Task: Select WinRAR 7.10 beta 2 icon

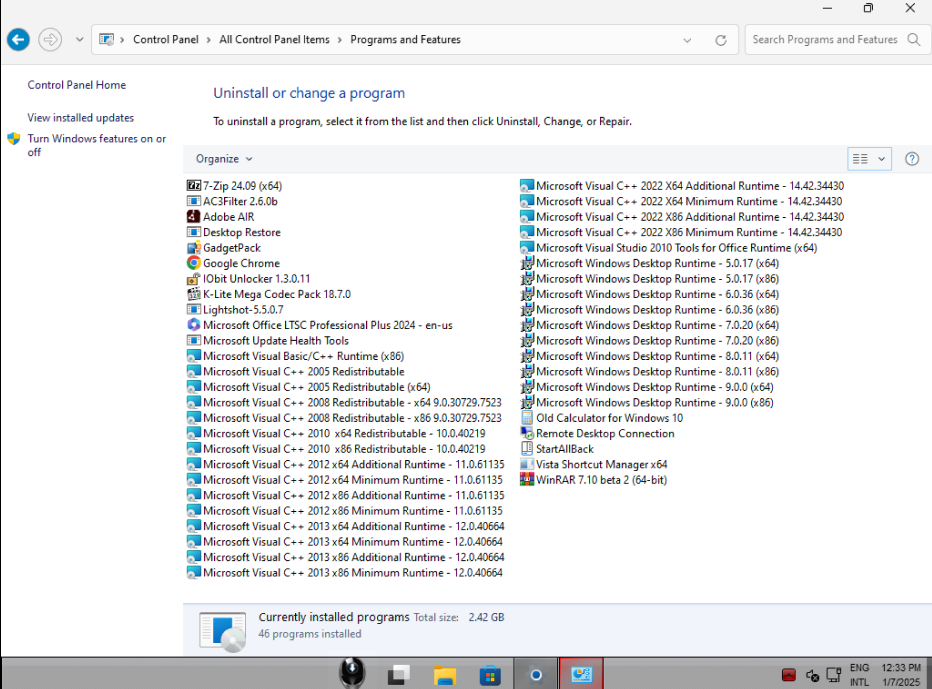Action: click(527, 479)
